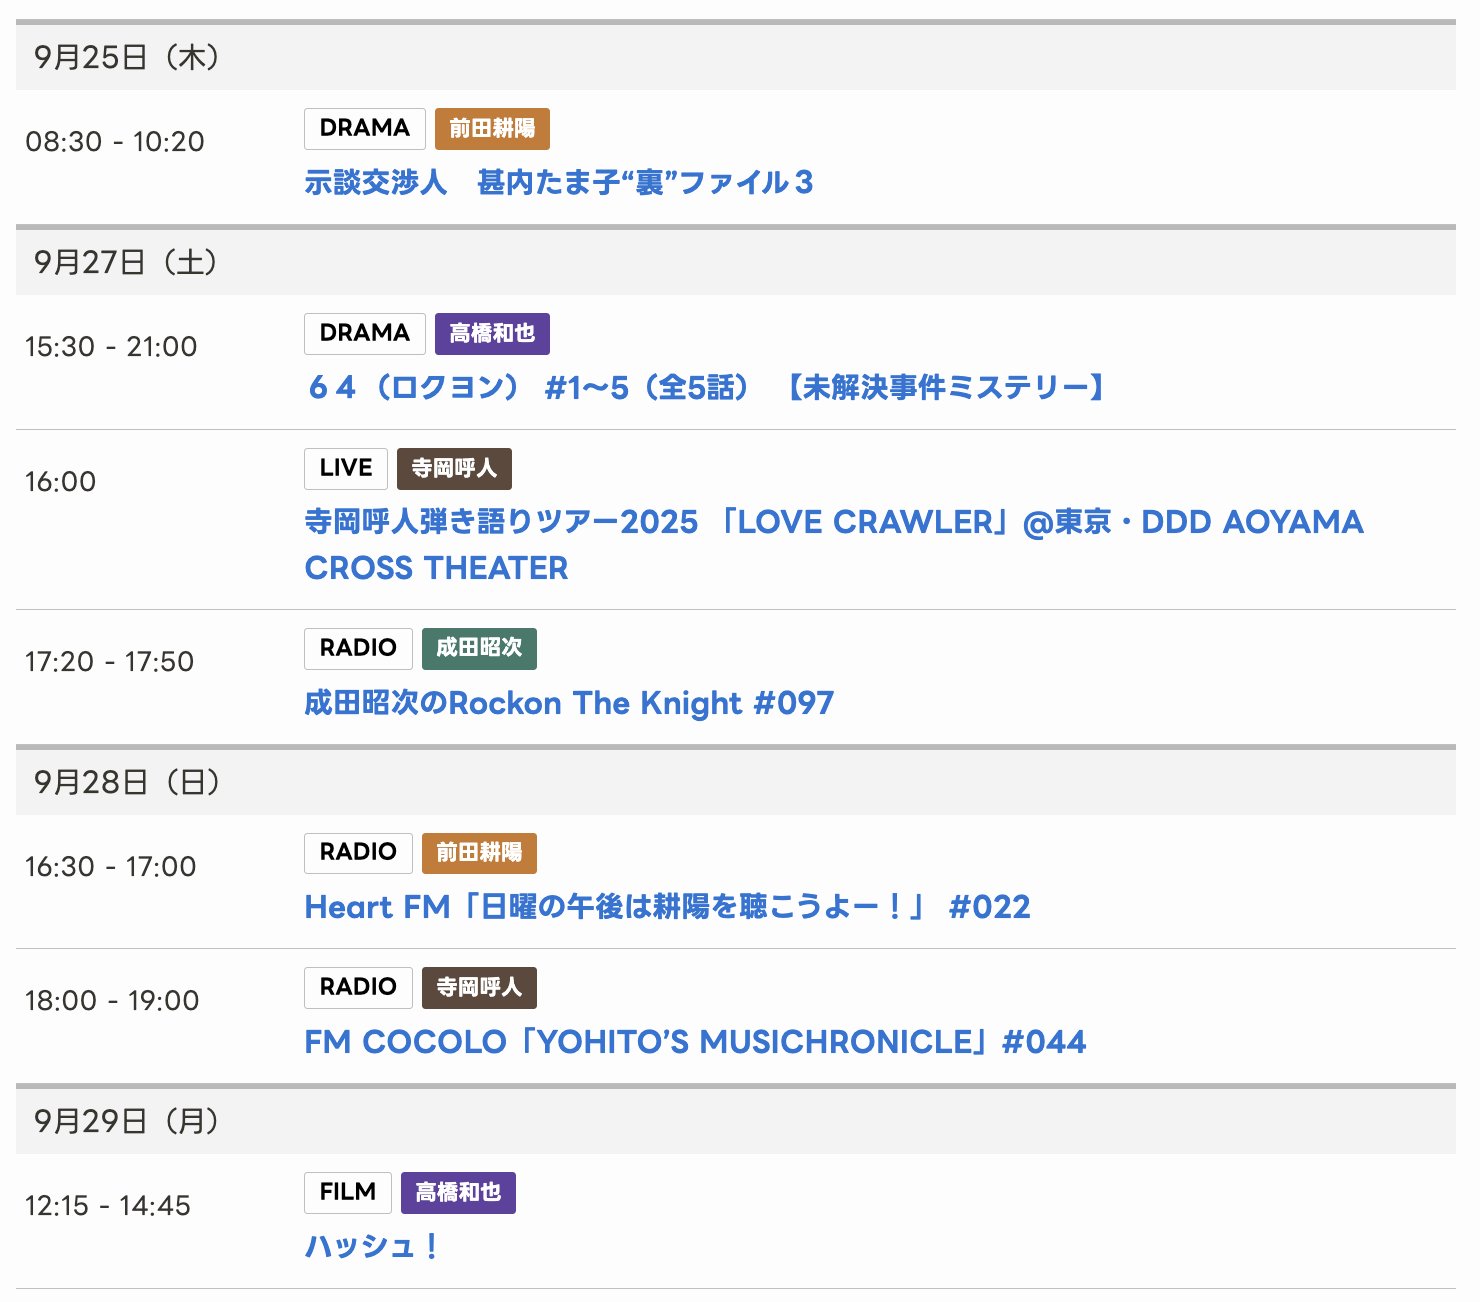Select the 前田耕陽 tag beside the 08:30 drama
The width and height of the screenshot is (1480, 1302).
[x=492, y=129]
